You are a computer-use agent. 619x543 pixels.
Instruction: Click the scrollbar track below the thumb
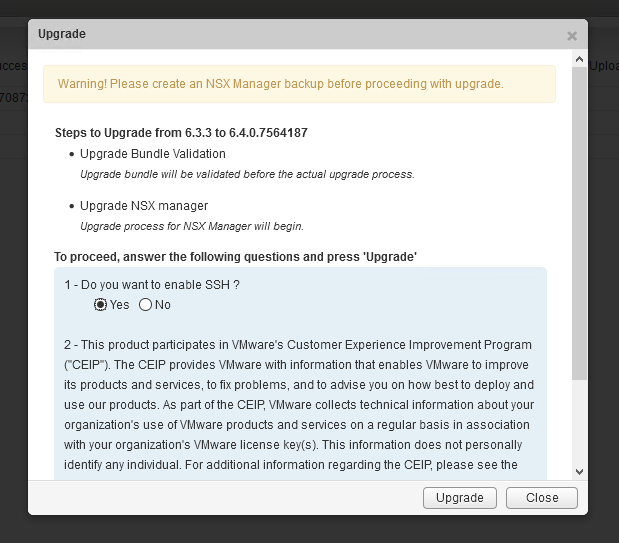579,422
